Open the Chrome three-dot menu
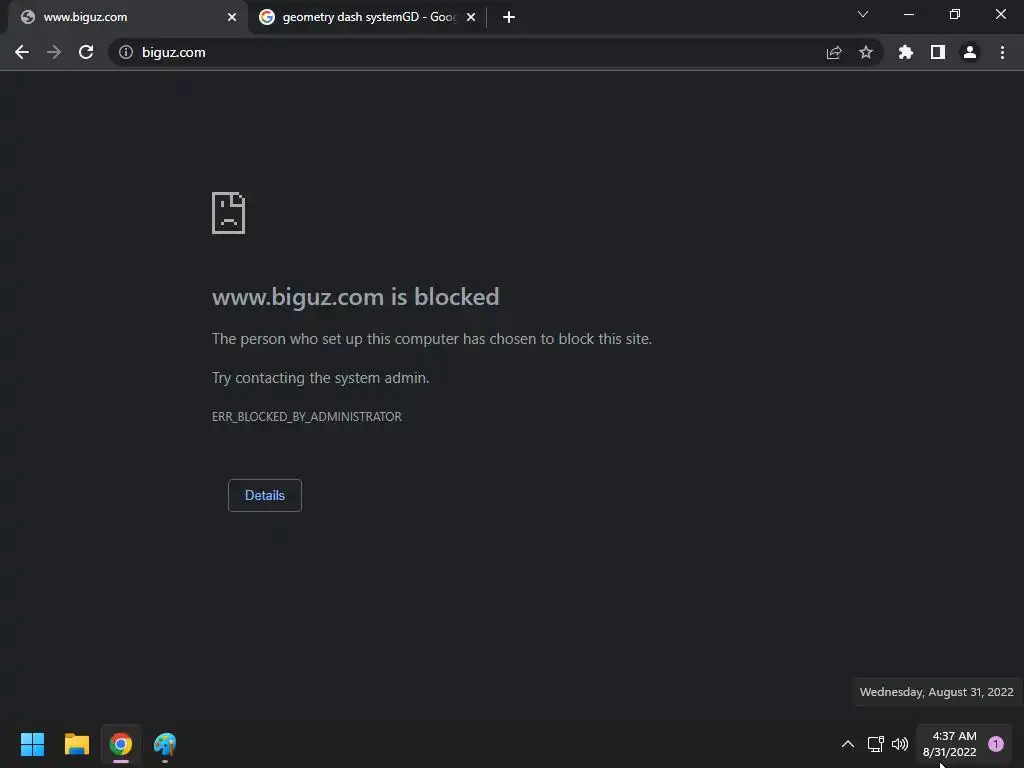1024x768 pixels. pos(1002,52)
